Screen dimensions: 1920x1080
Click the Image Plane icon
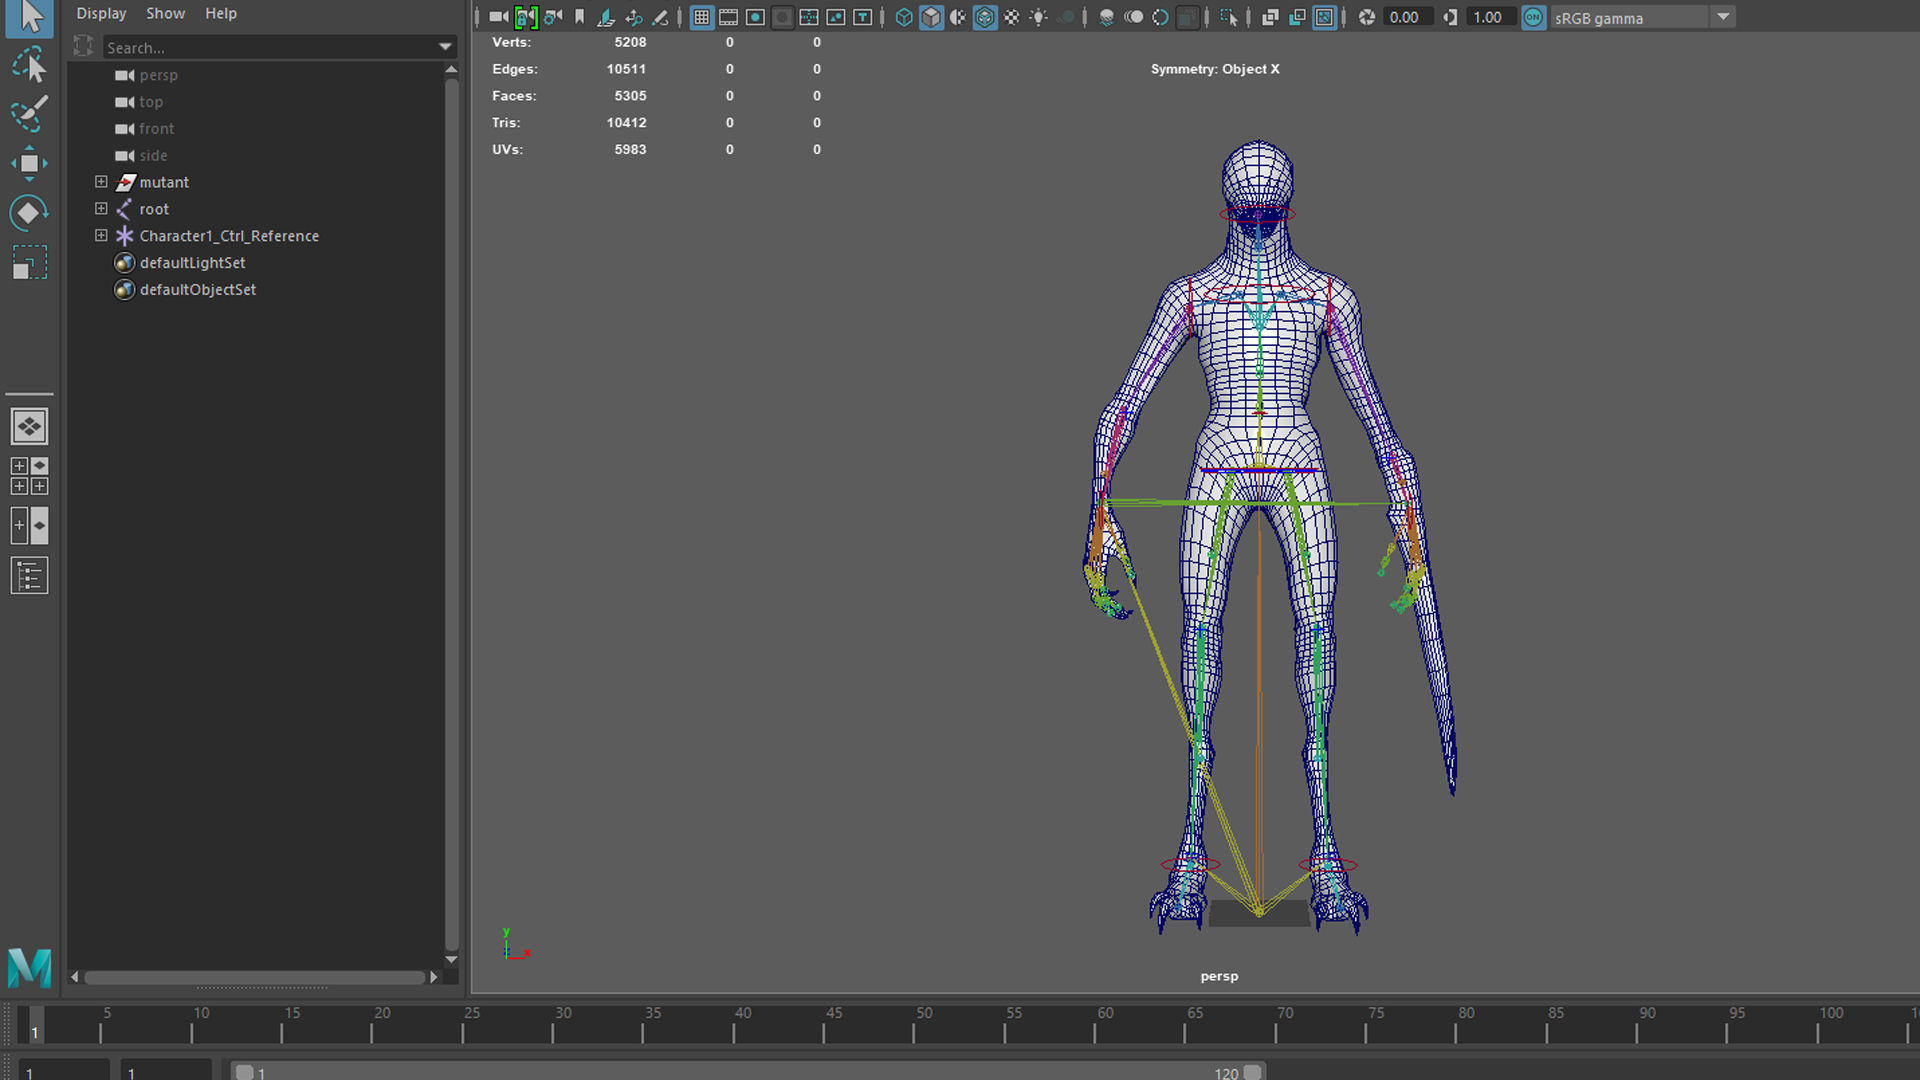(x=606, y=17)
